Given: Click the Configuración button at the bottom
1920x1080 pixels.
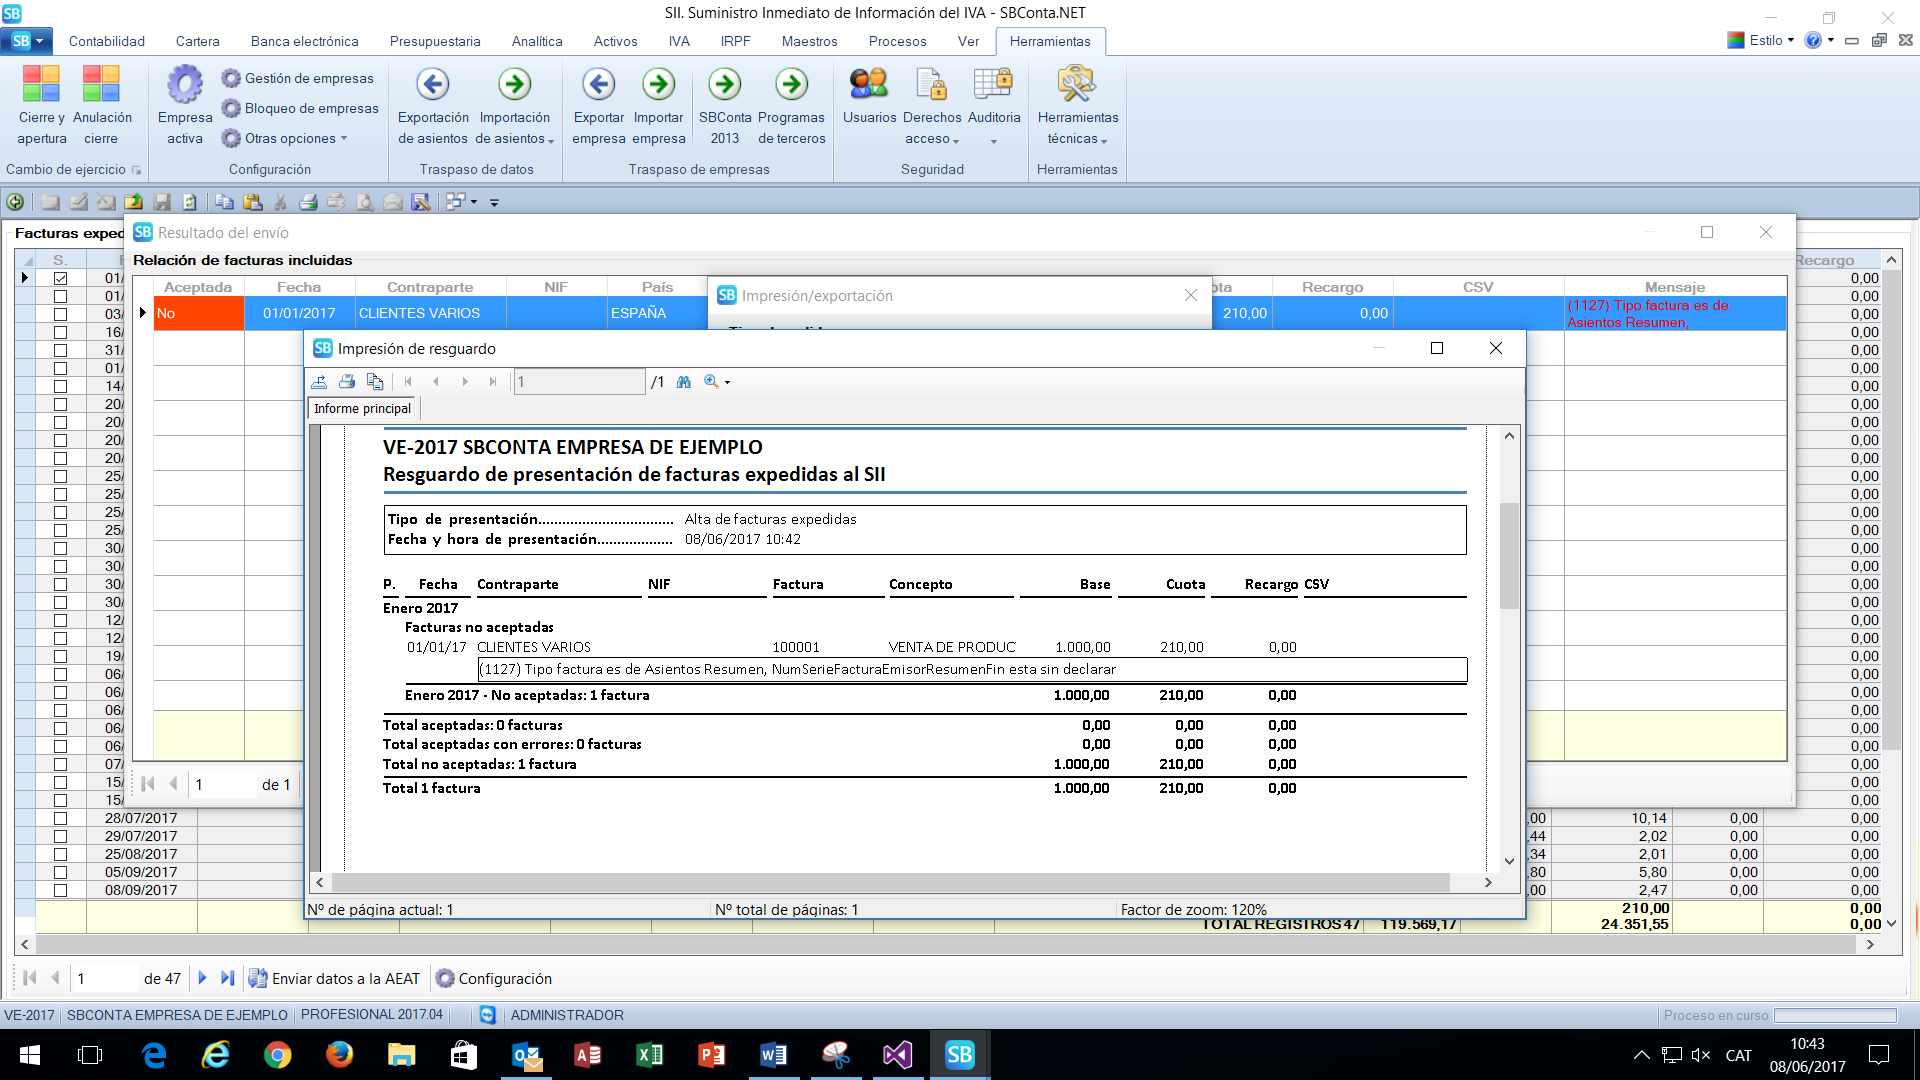Looking at the screenshot, I should 494,979.
